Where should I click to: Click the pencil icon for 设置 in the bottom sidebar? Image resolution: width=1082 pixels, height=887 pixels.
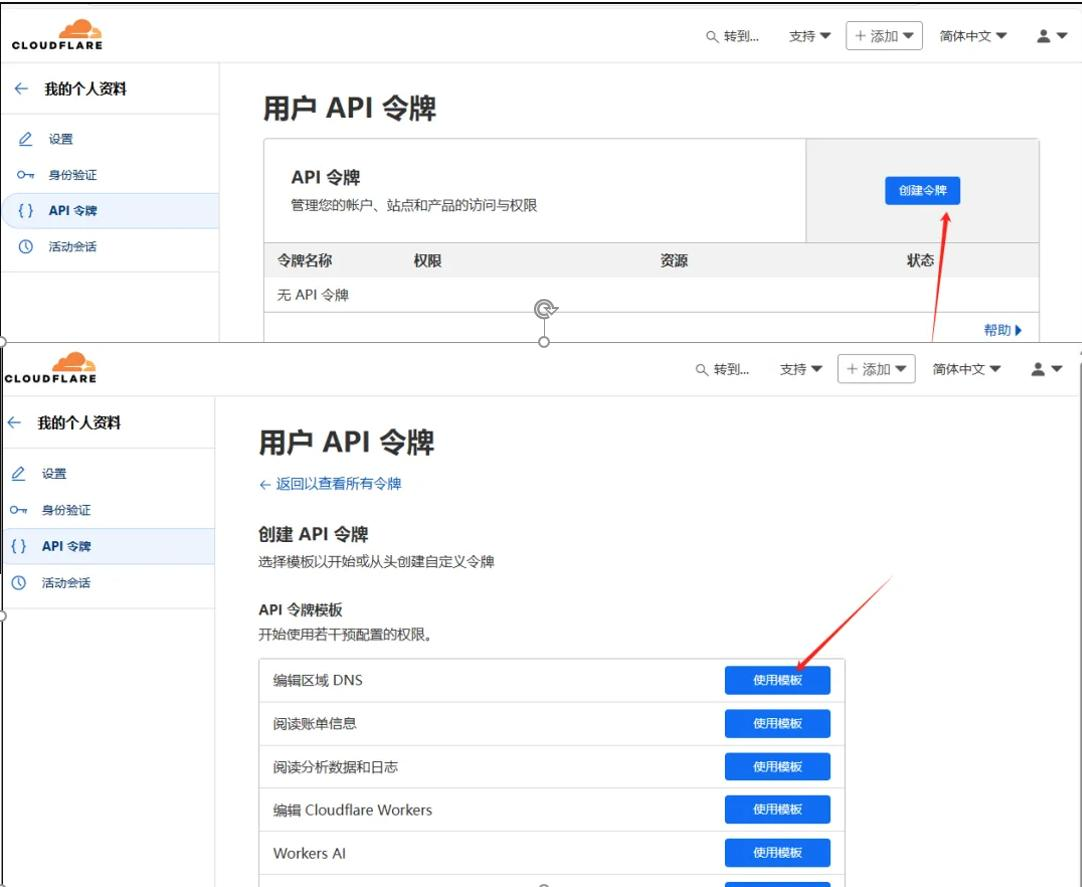[19, 474]
